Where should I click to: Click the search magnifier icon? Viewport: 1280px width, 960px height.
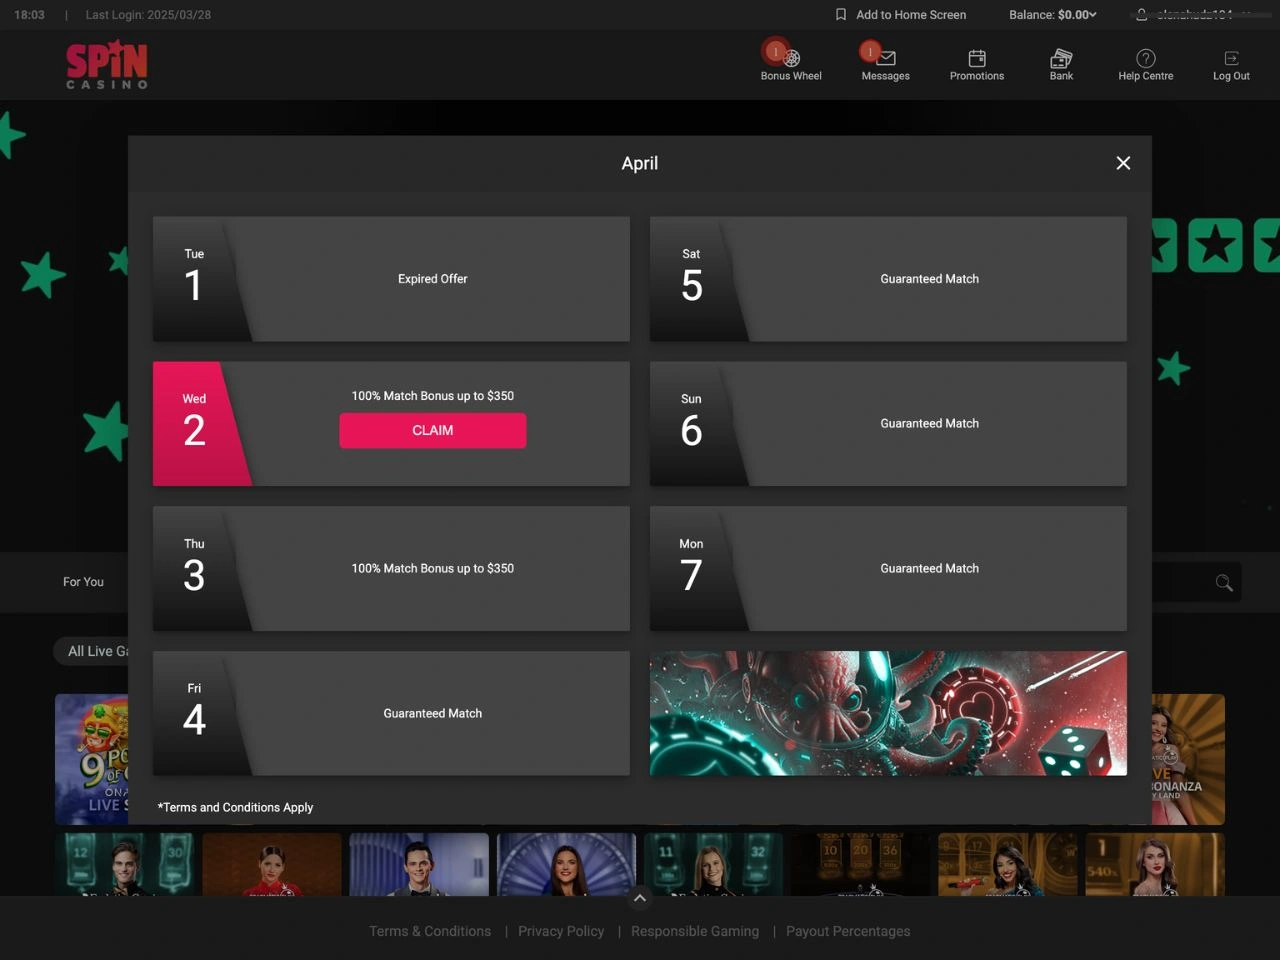[1224, 583]
